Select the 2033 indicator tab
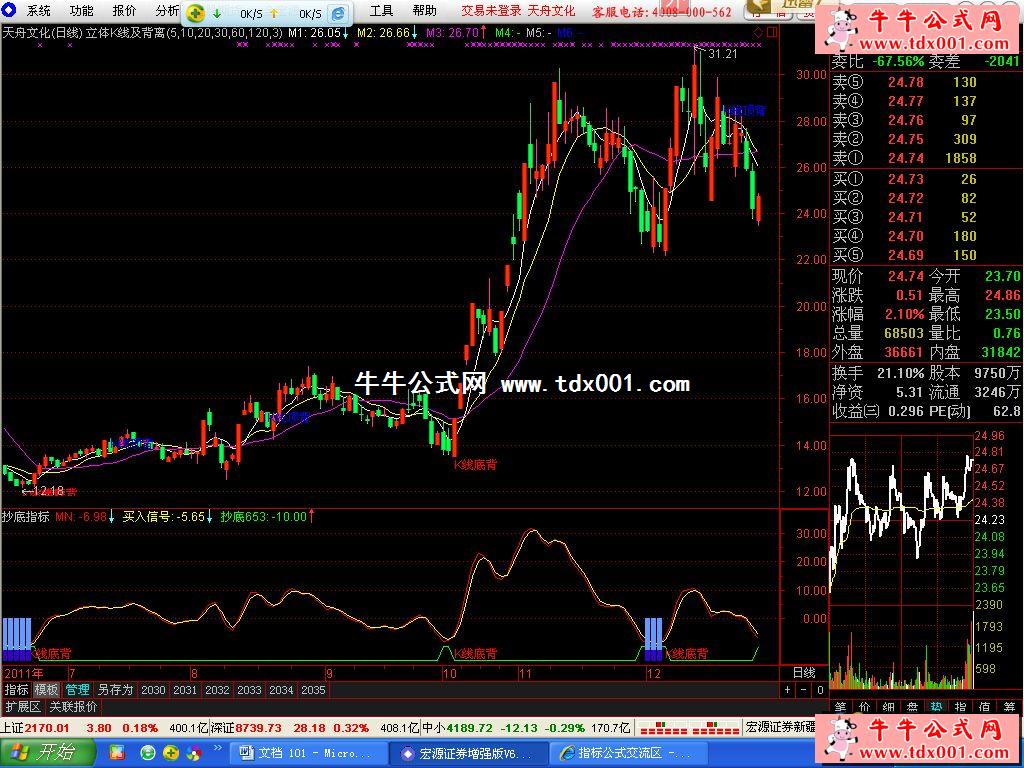 pos(249,690)
